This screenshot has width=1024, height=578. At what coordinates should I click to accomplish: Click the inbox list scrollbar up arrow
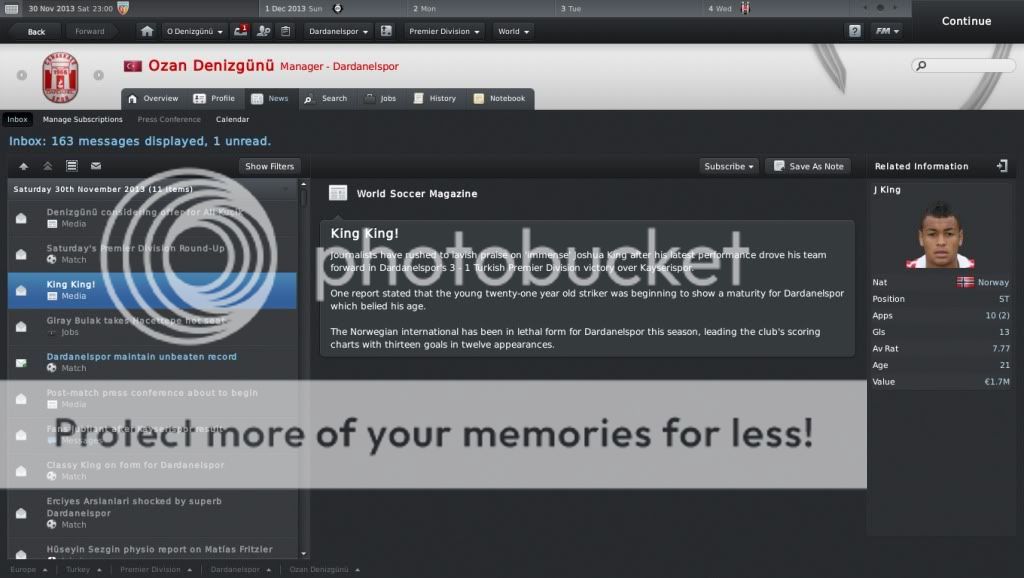pyautogui.click(x=304, y=185)
